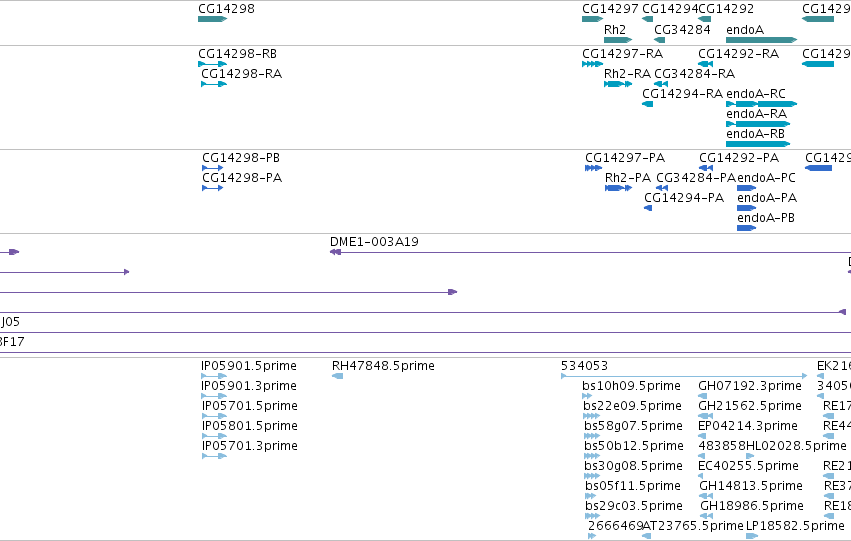Click the CG34284 gene arrow

pos(659,40)
